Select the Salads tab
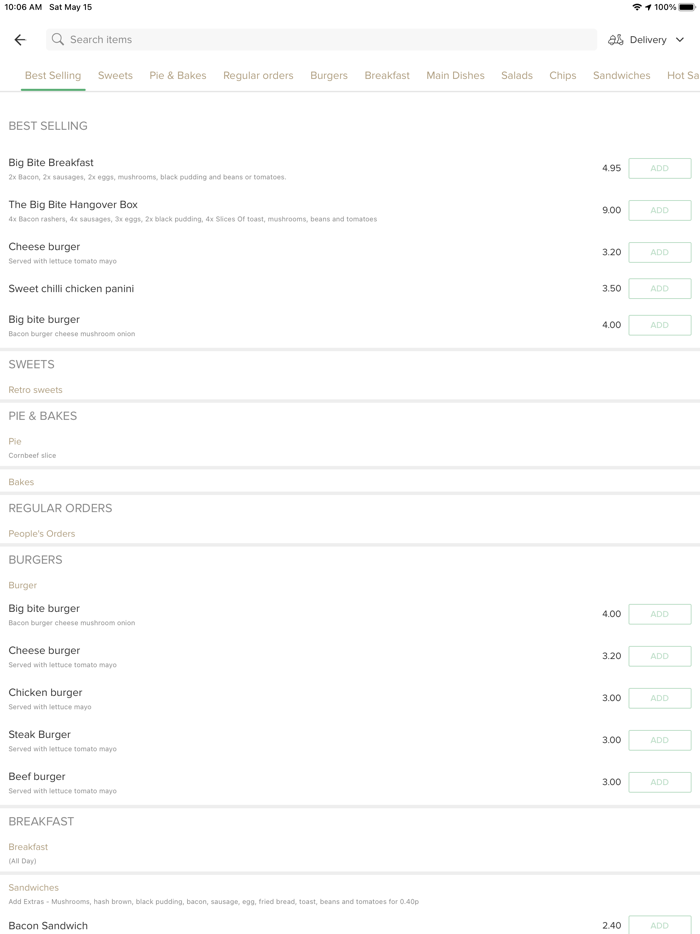This screenshot has width=700, height=934. [x=517, y=75]
